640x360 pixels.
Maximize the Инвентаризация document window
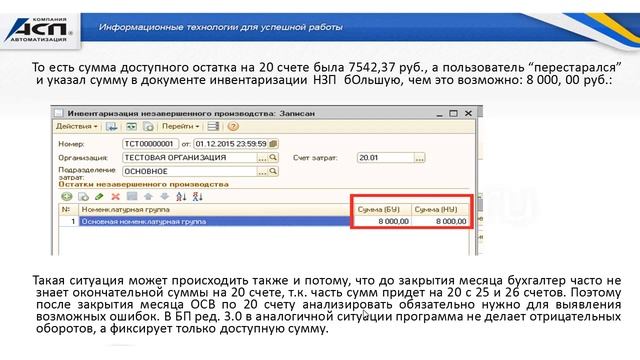(x=453, y=113)
